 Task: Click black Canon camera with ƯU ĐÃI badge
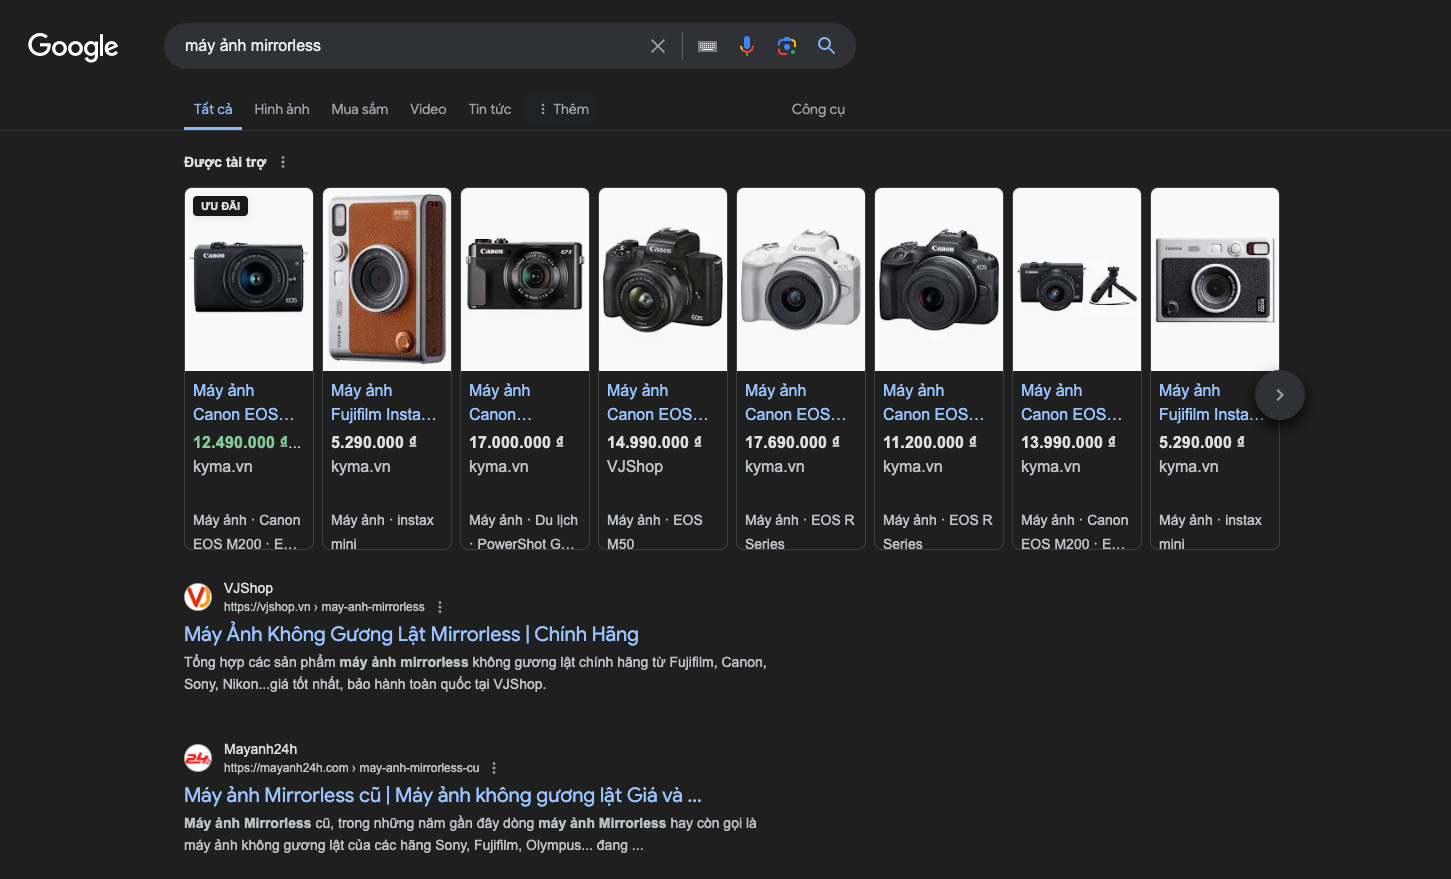point(249,279)
